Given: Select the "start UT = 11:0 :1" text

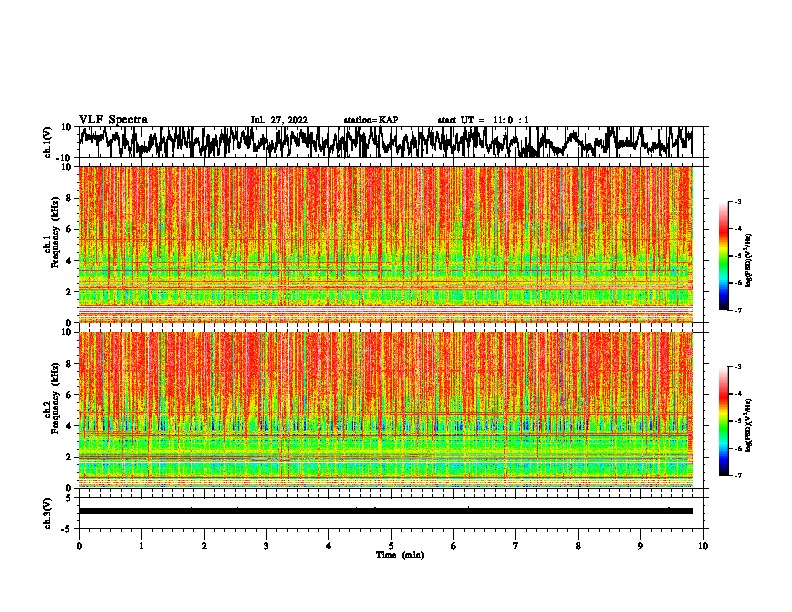Looking at the screenshot, I should coord(483,120).
